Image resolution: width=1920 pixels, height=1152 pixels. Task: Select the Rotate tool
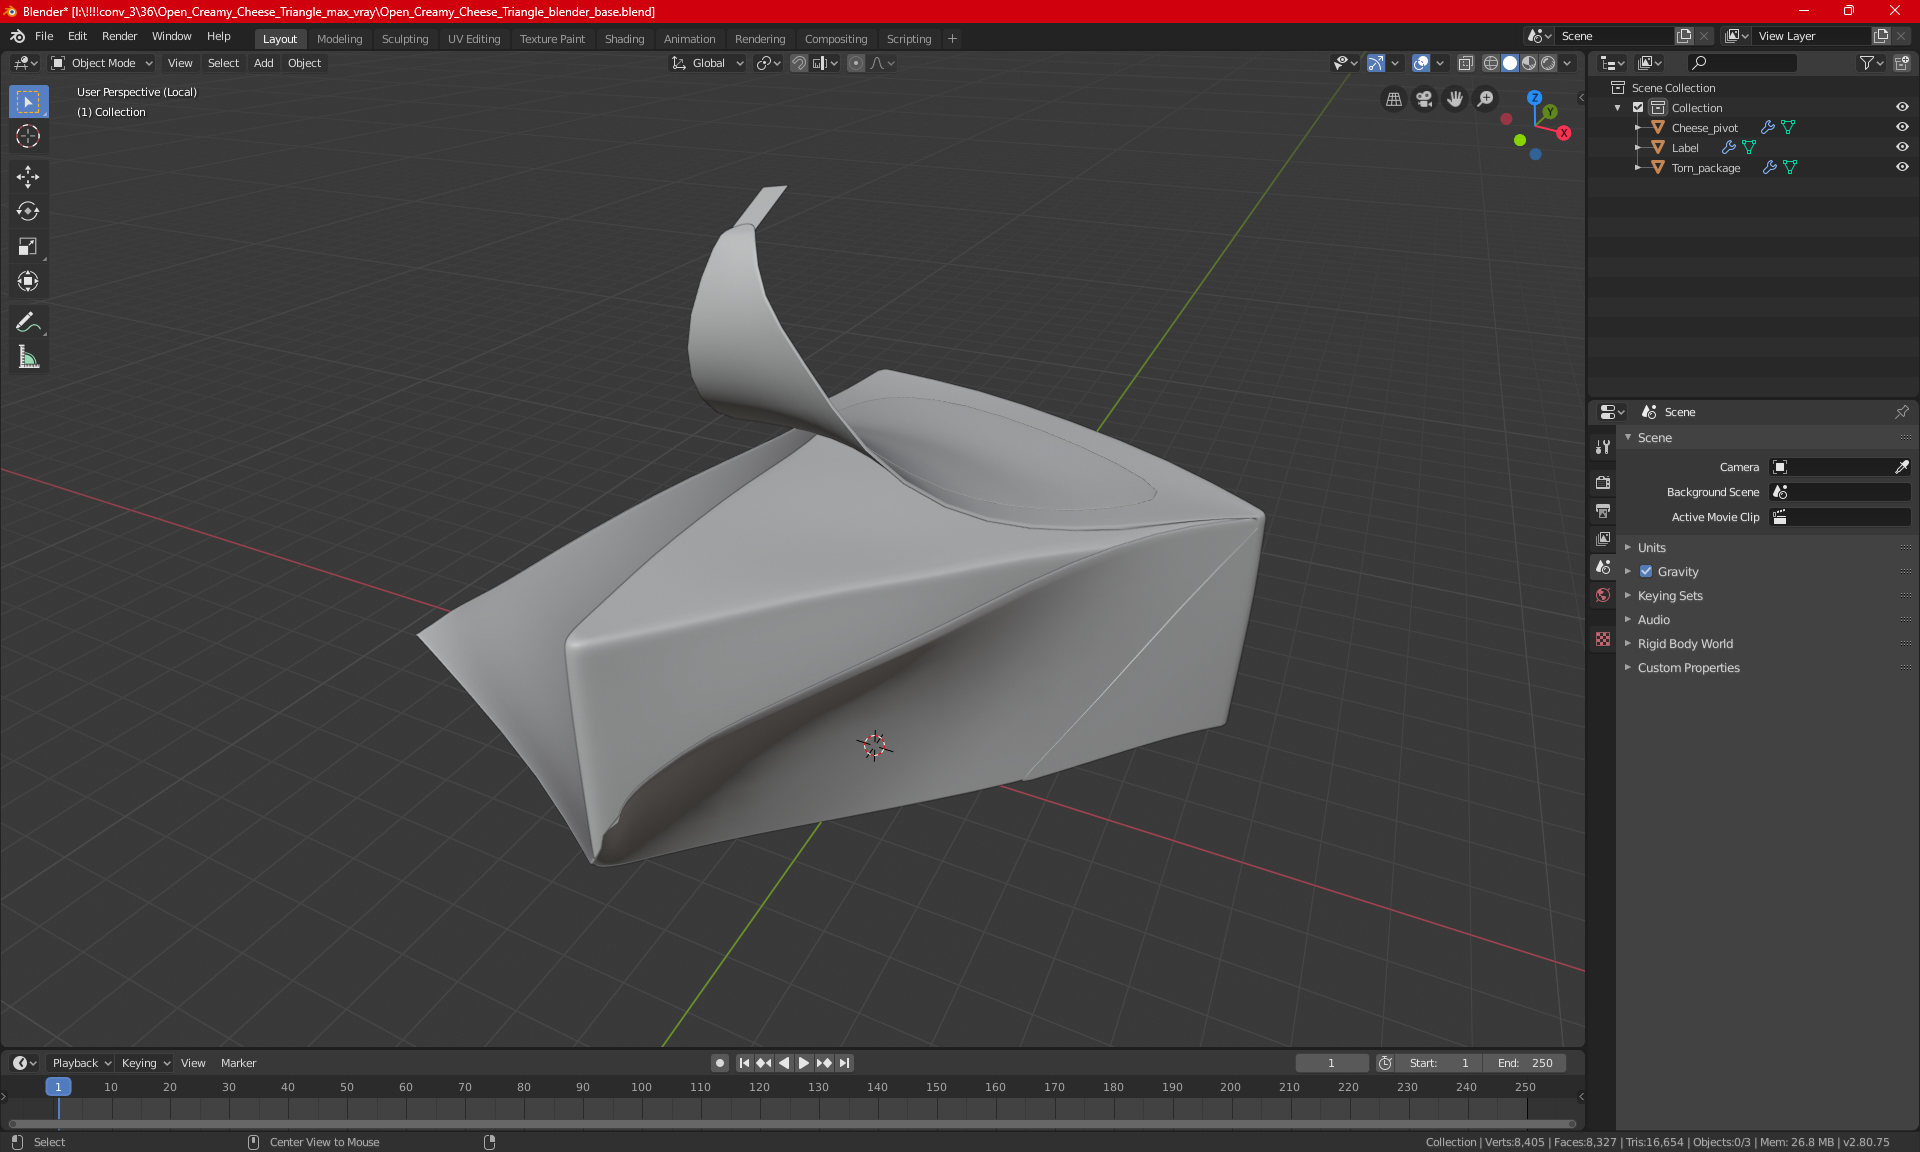coord(28,211)
